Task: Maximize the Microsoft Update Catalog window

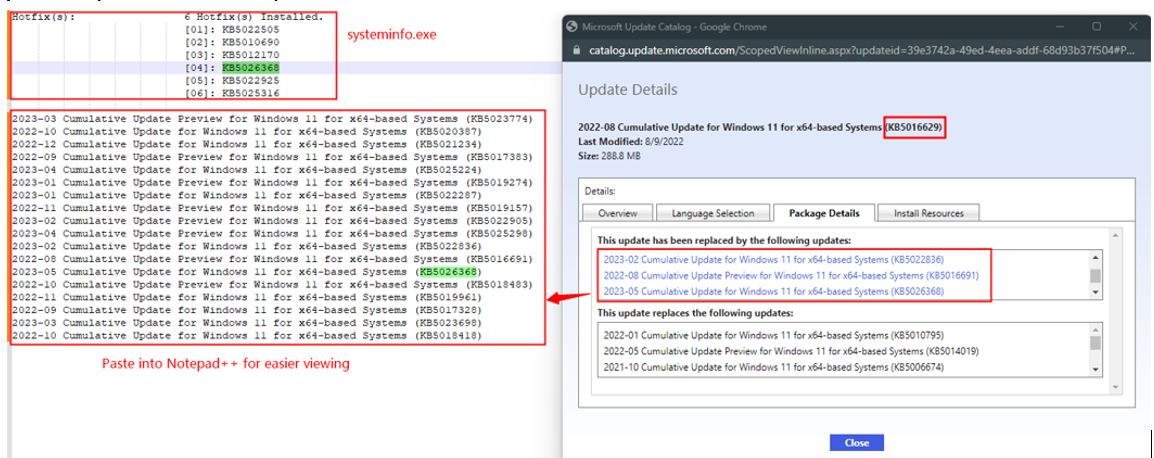Action: click(1097, 27)
